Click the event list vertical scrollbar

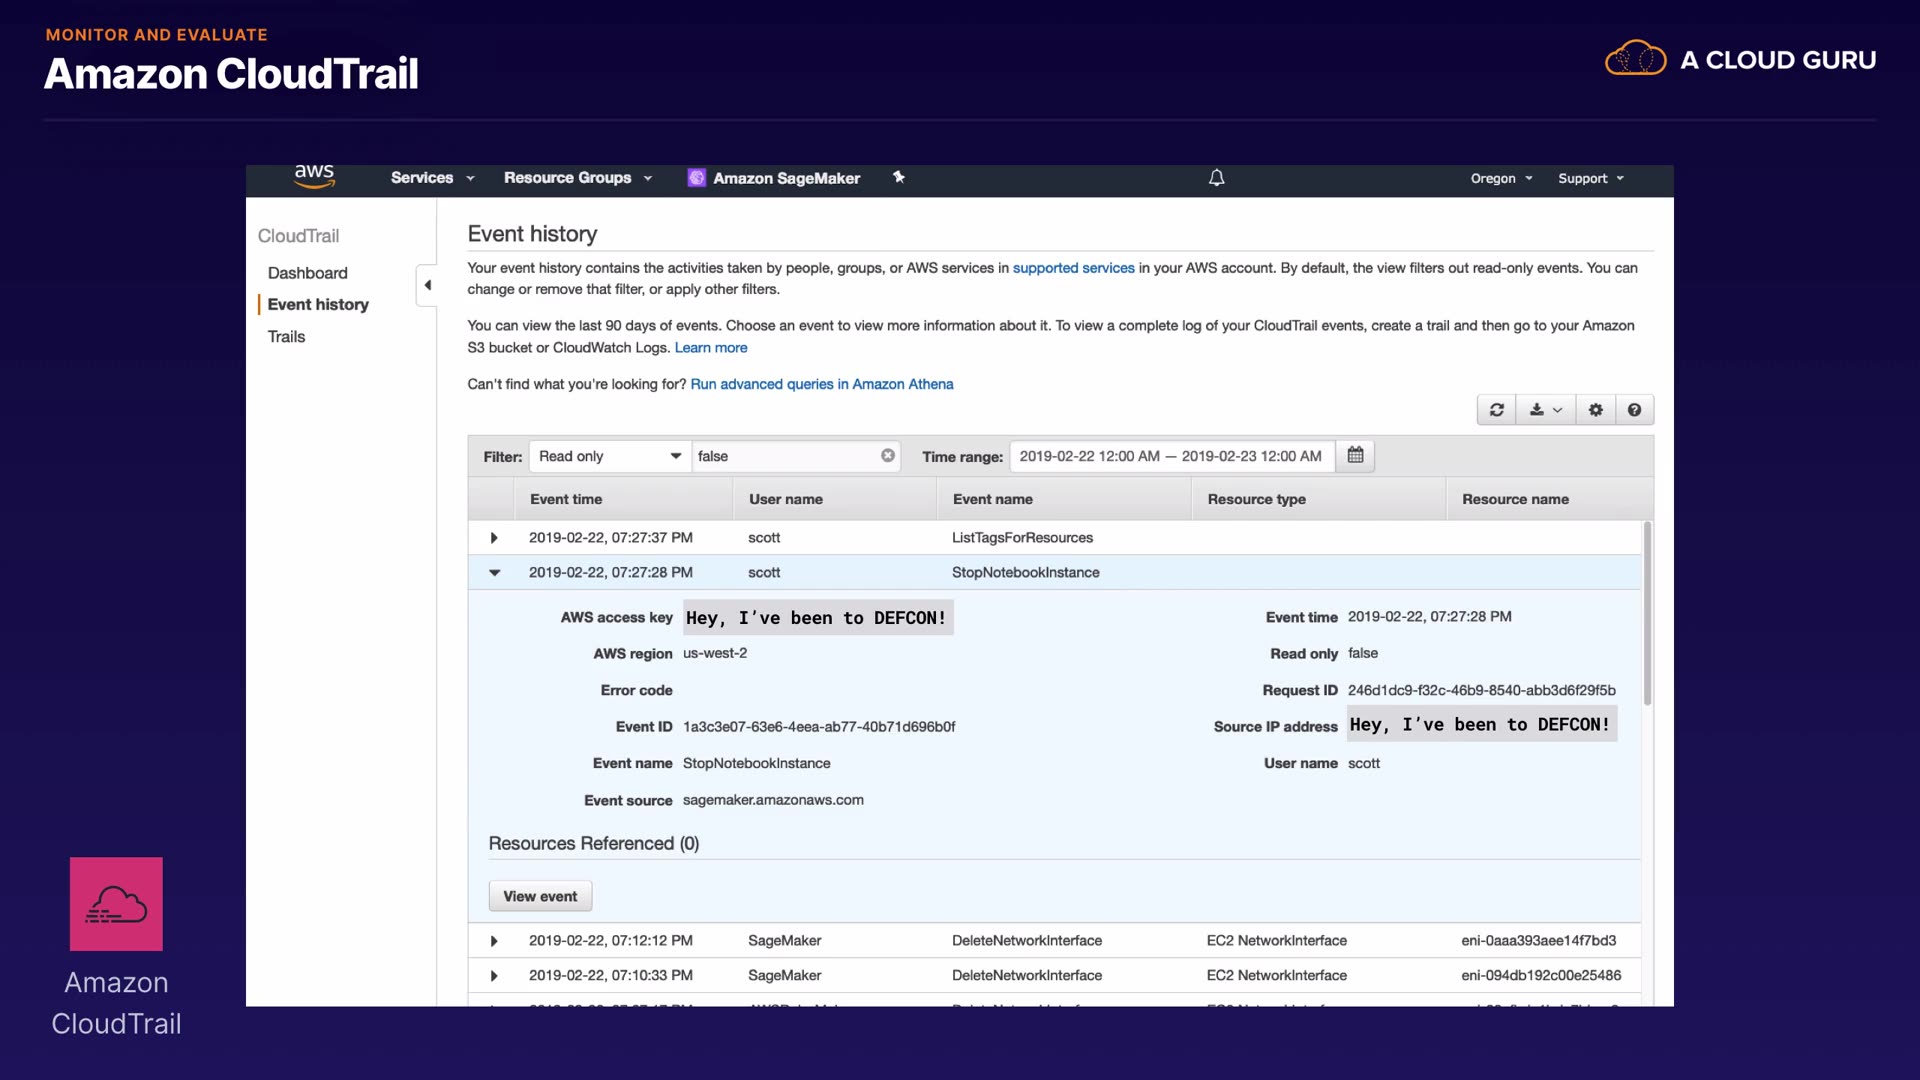point(1647,612)
